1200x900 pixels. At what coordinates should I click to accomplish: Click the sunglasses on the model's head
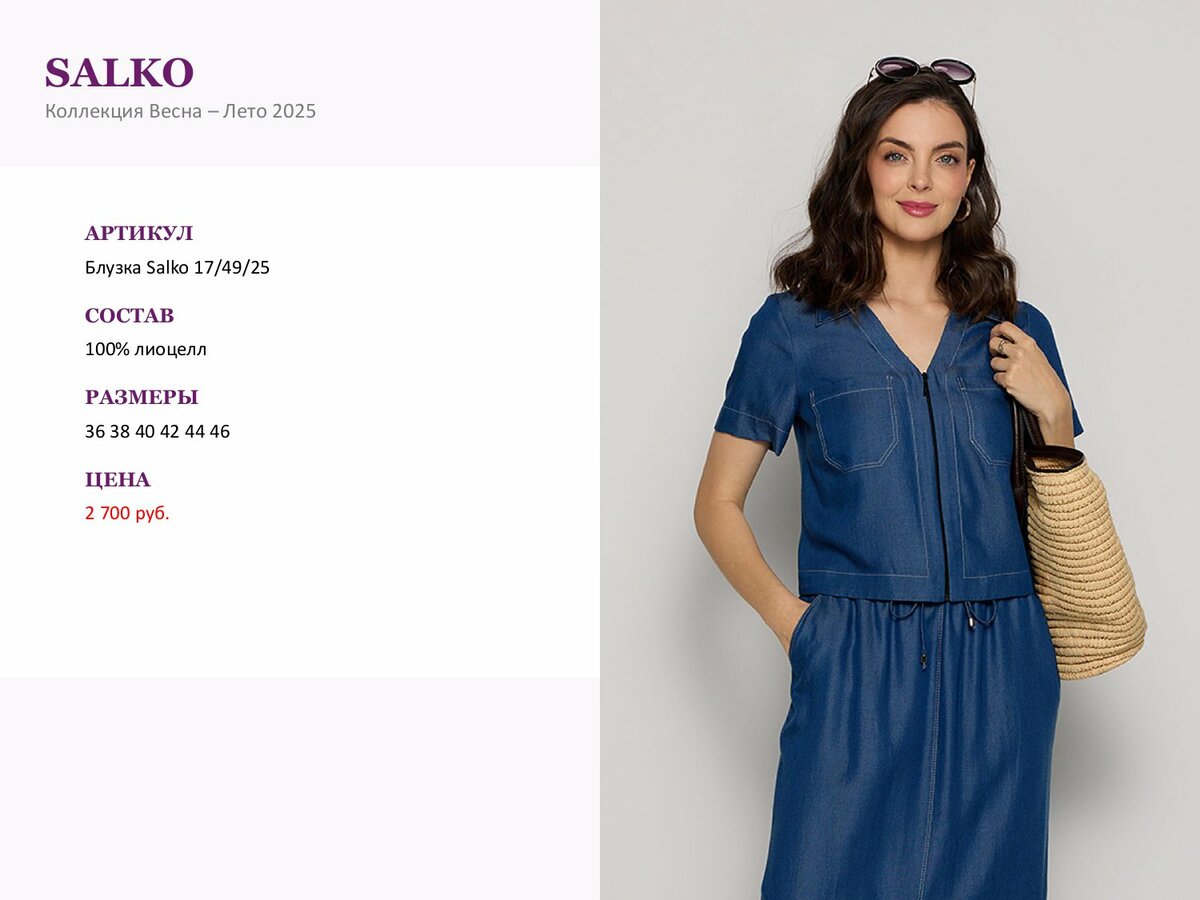922,71
